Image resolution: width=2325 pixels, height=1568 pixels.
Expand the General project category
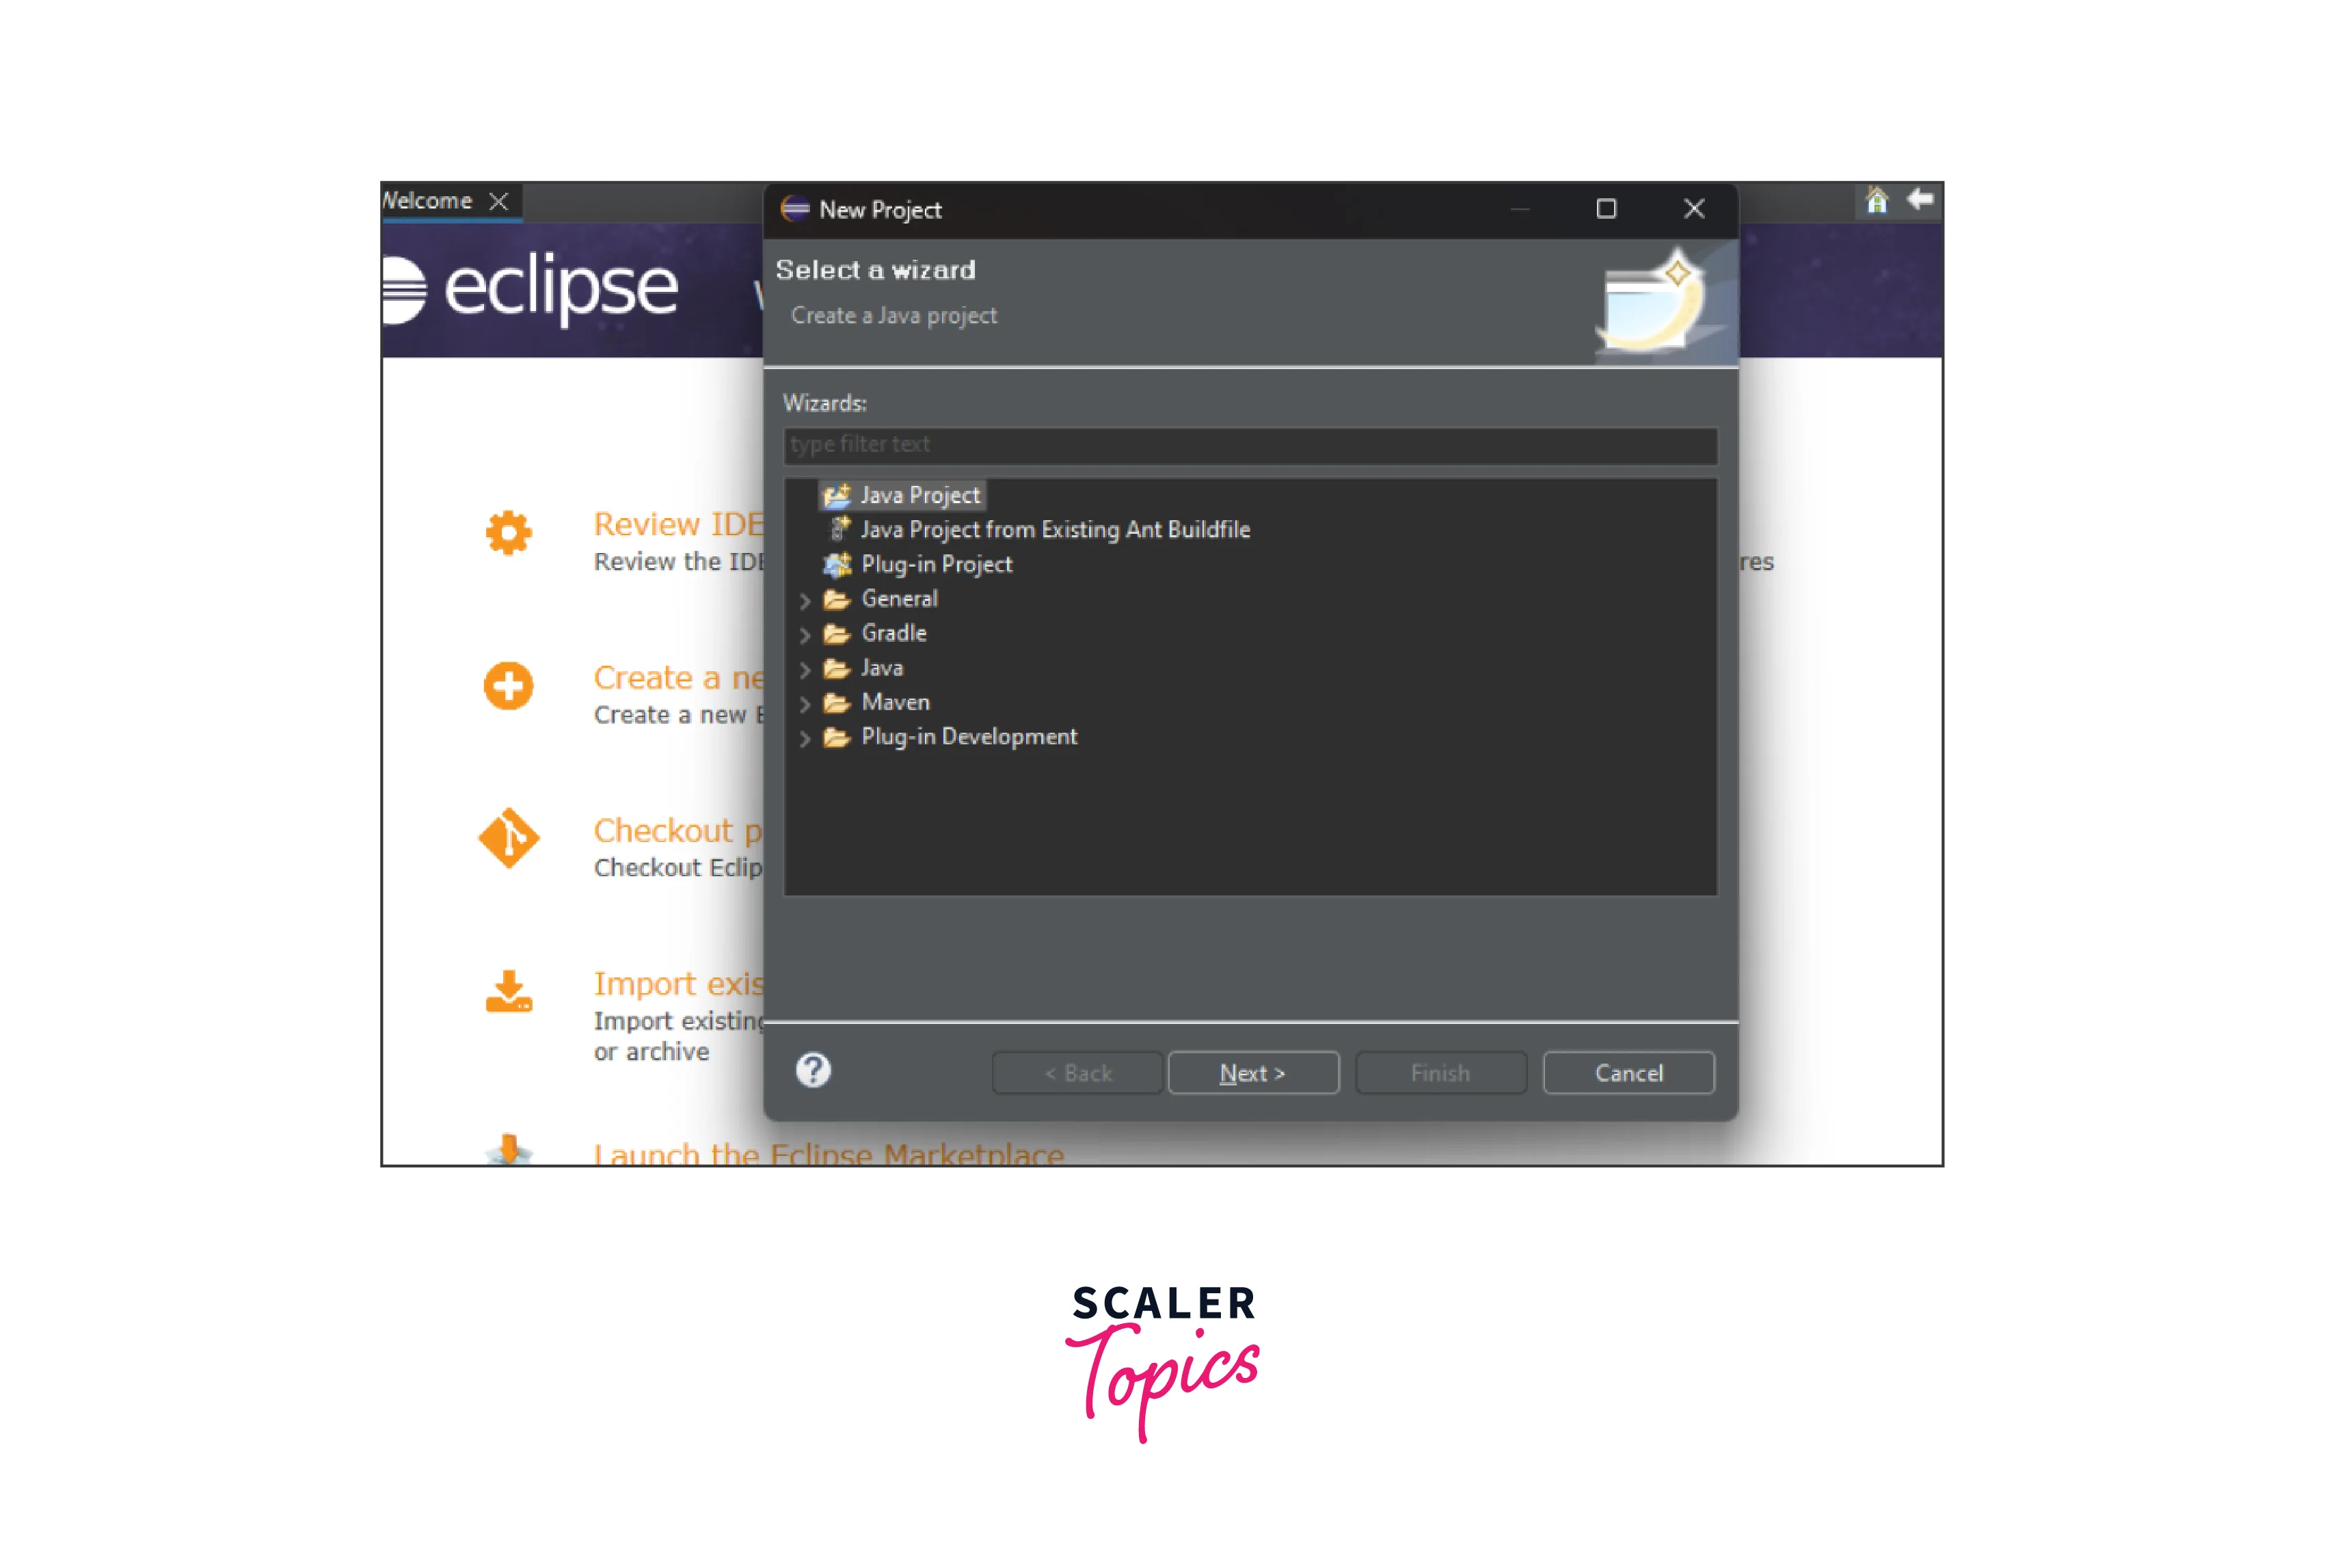point(807,597)
